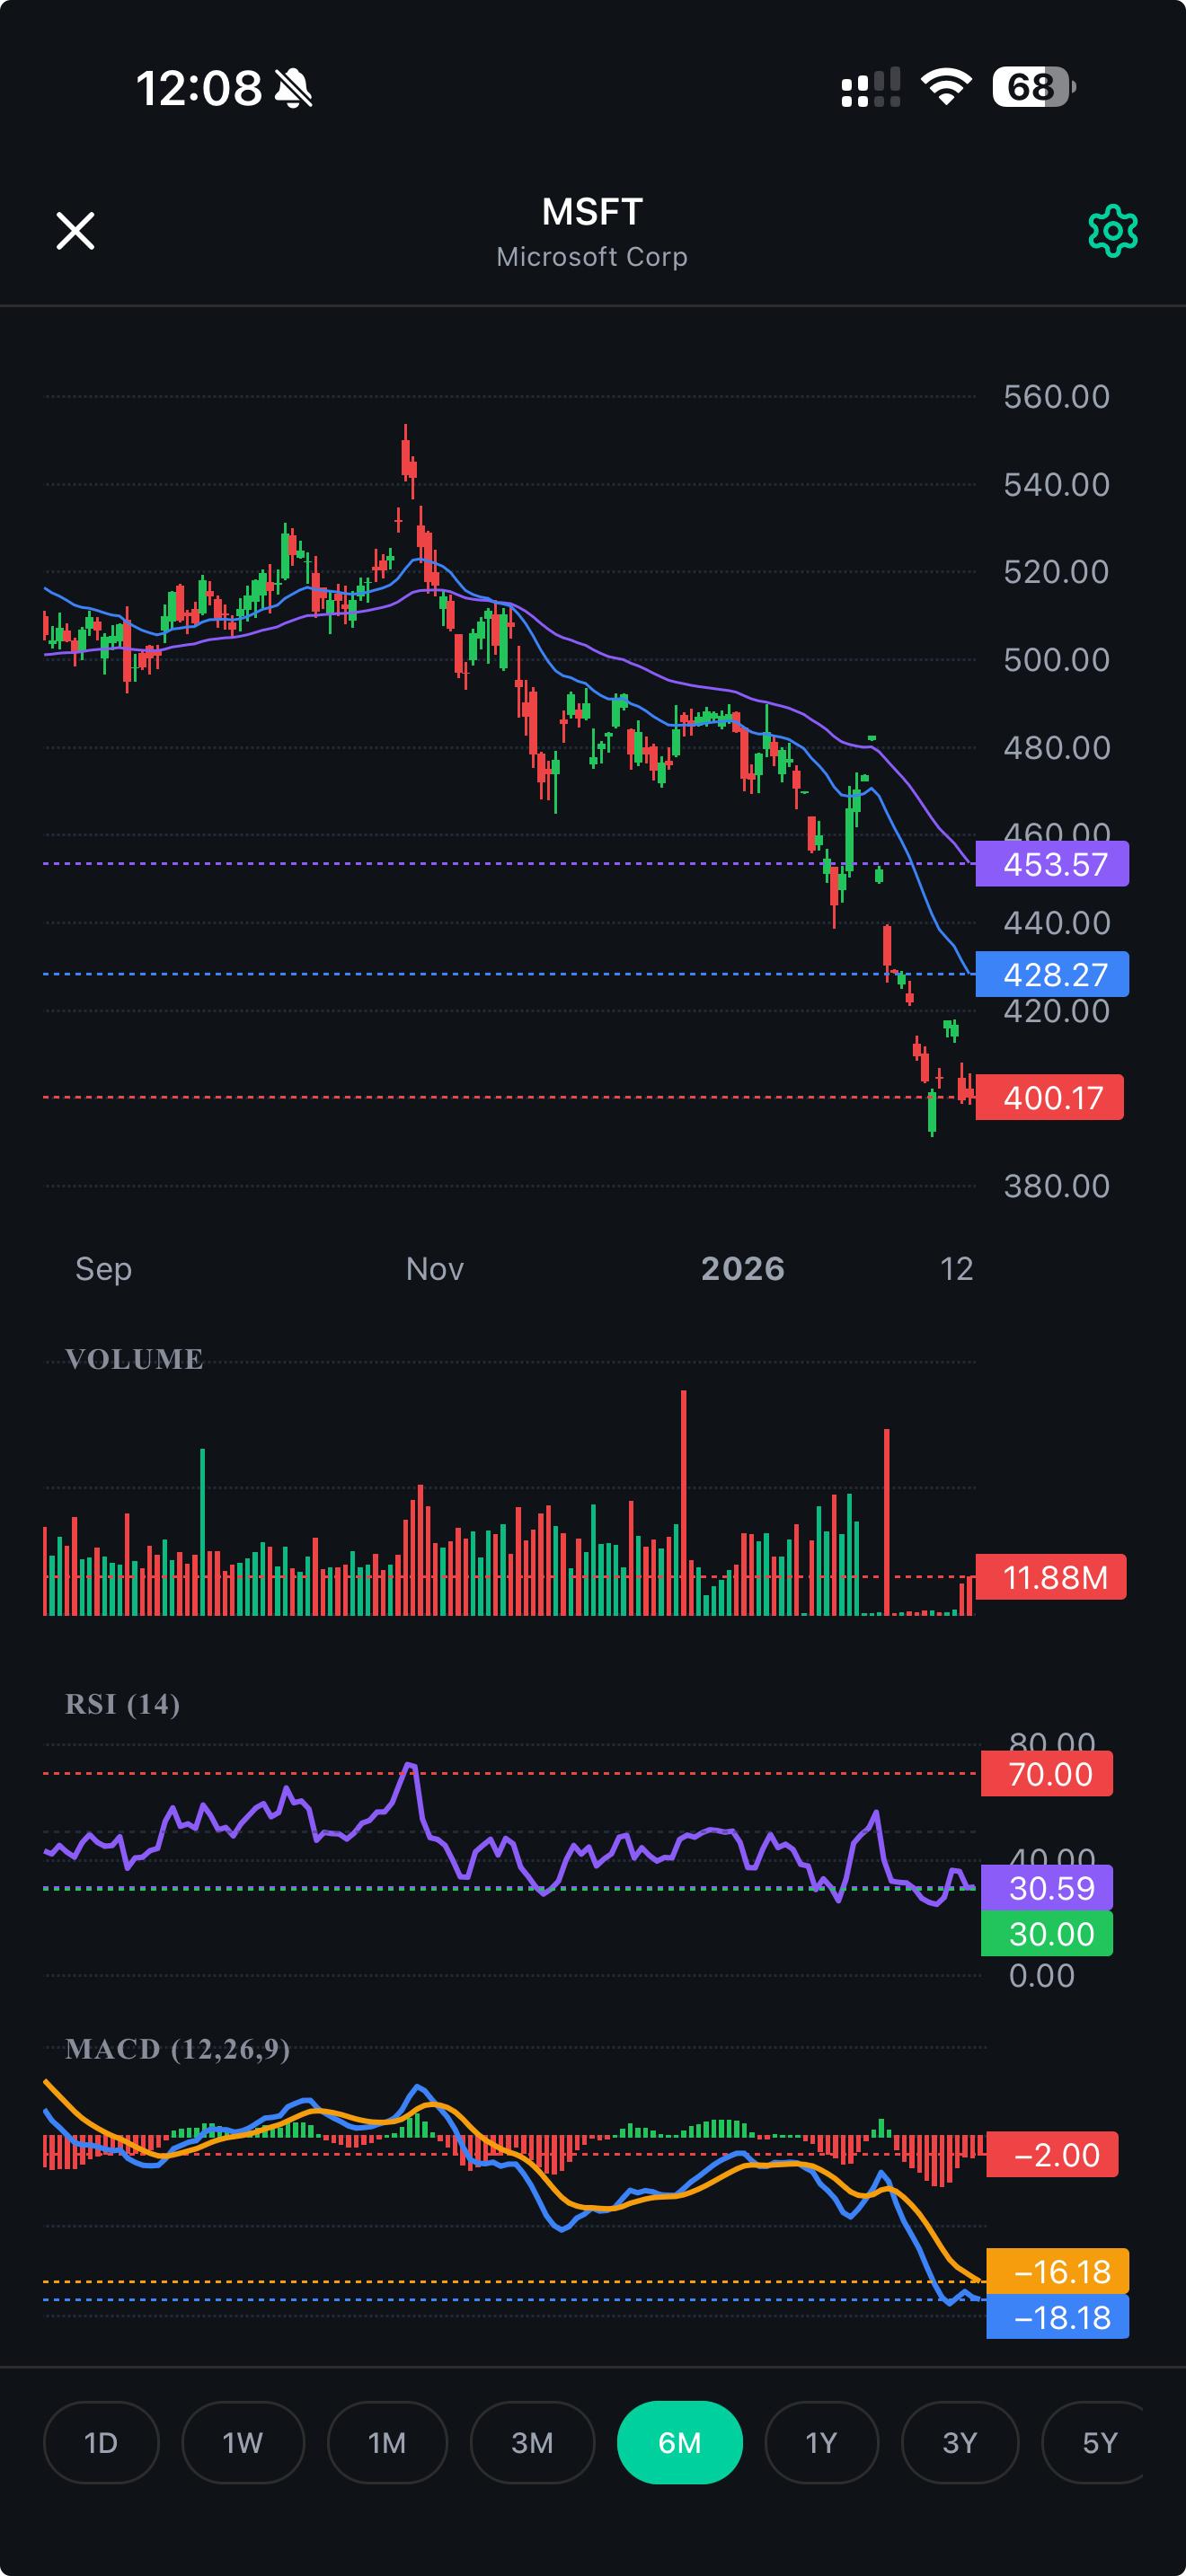Choose the 1Y timeframe
1186x2576 pixels.
tap(821, 2442)
